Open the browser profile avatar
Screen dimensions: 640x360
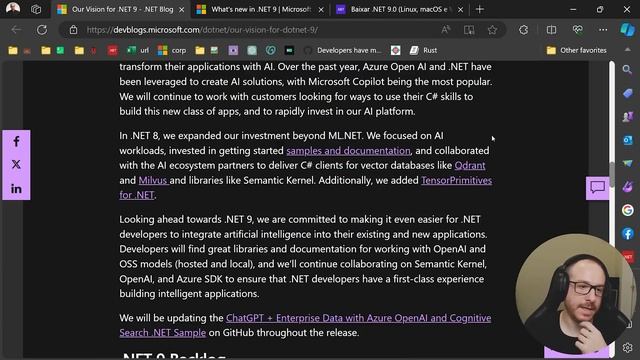[x=13, y=9]
